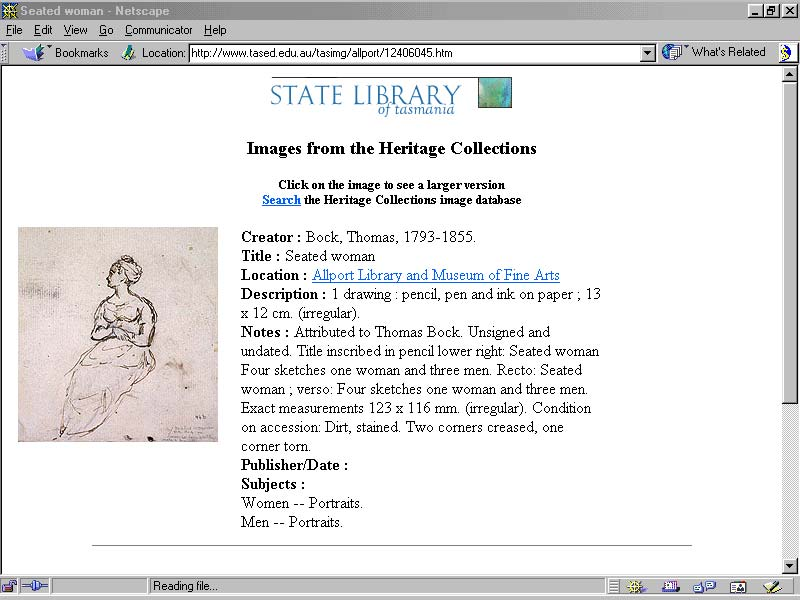Open the View menu
Screen dimensions: 800x600
click(75, 30)
